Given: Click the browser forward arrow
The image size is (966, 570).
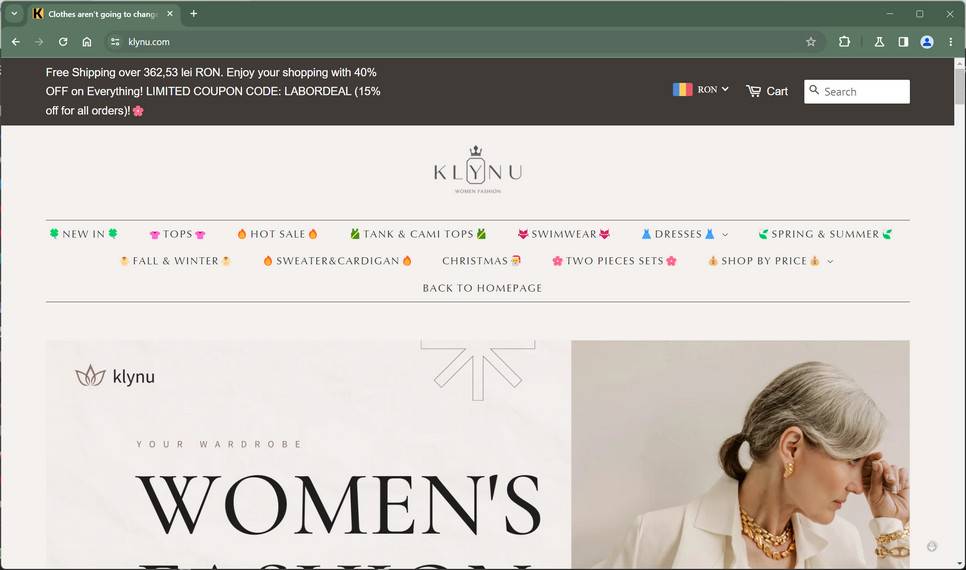Looking at the screenshot, I should (x=39, y=42).
